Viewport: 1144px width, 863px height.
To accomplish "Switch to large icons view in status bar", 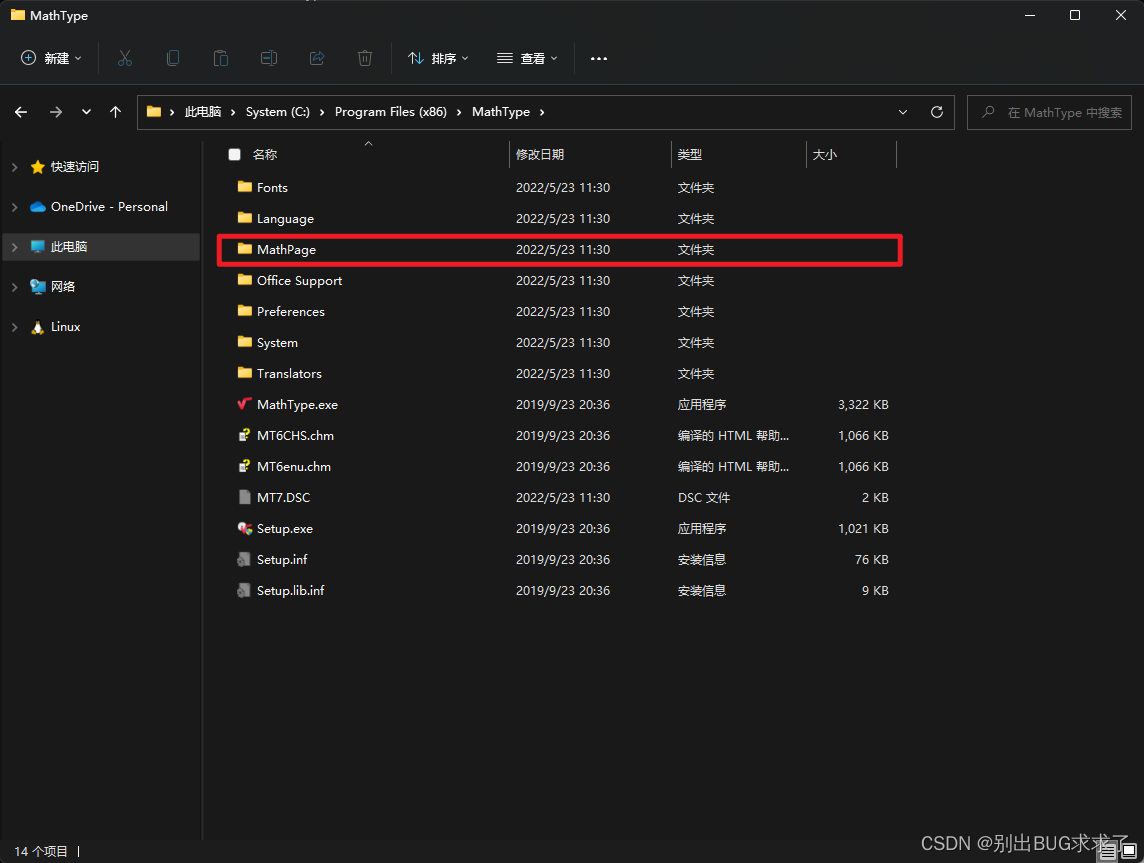I will tap(1129, 851).
